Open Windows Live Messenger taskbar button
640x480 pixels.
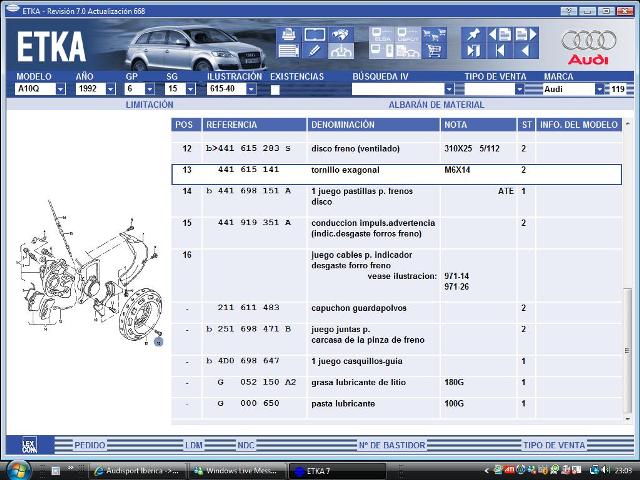tap(237, 471)
